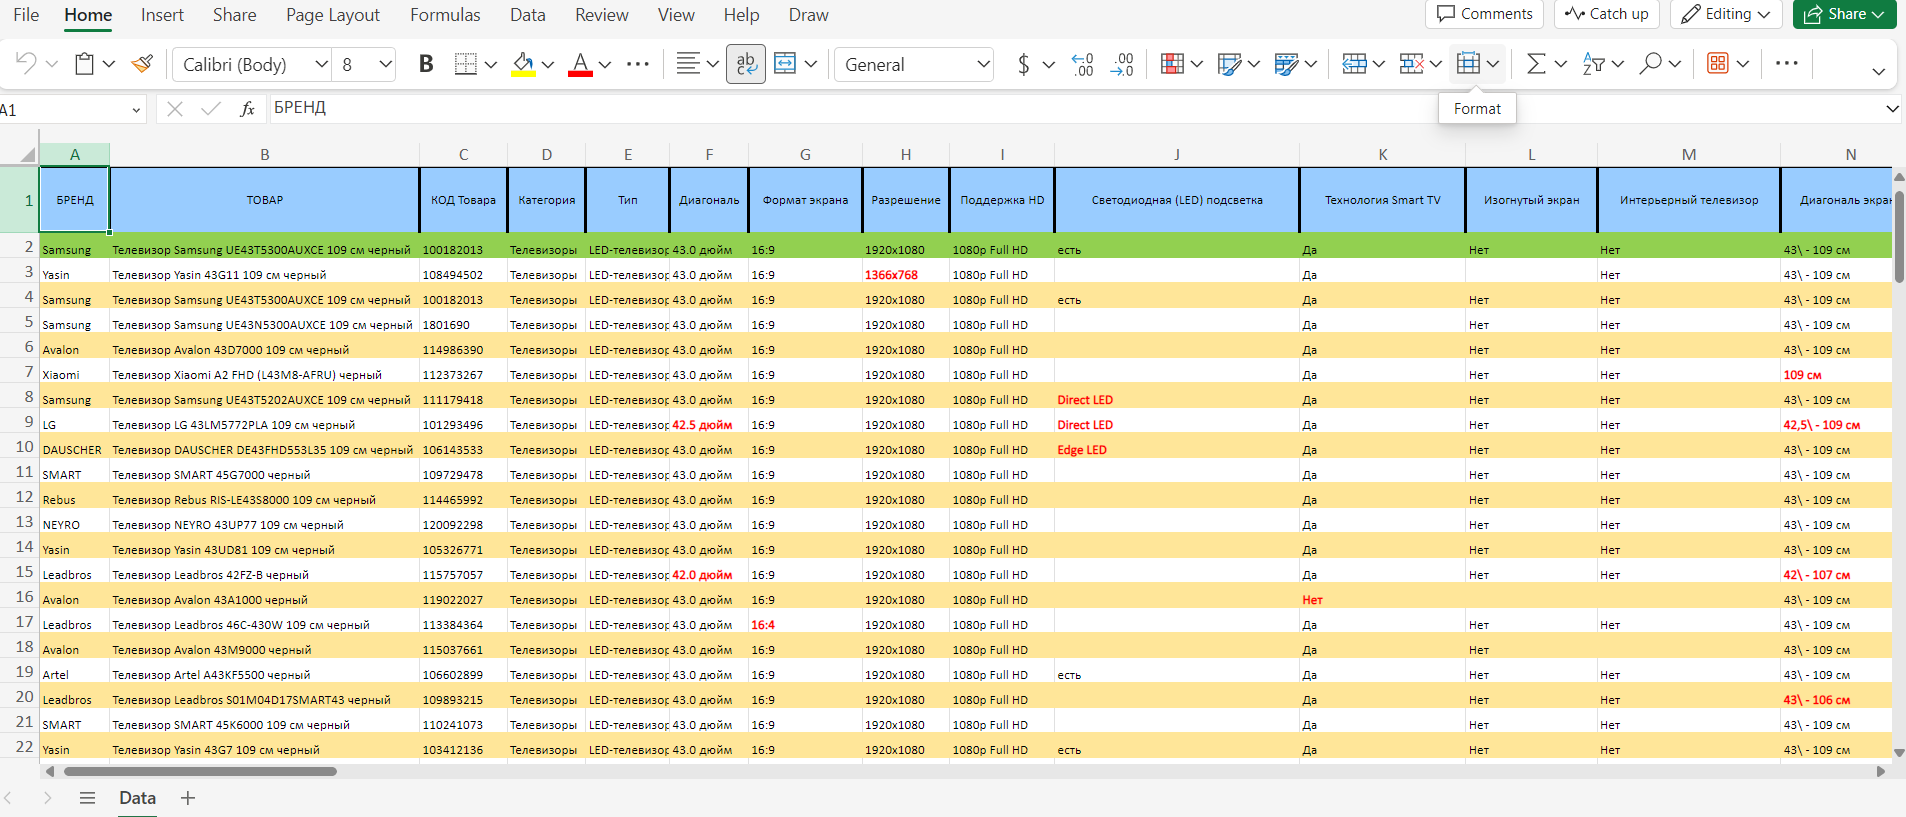
Task: Click the AutoSum sigma icon
Action: [1536, 64]
